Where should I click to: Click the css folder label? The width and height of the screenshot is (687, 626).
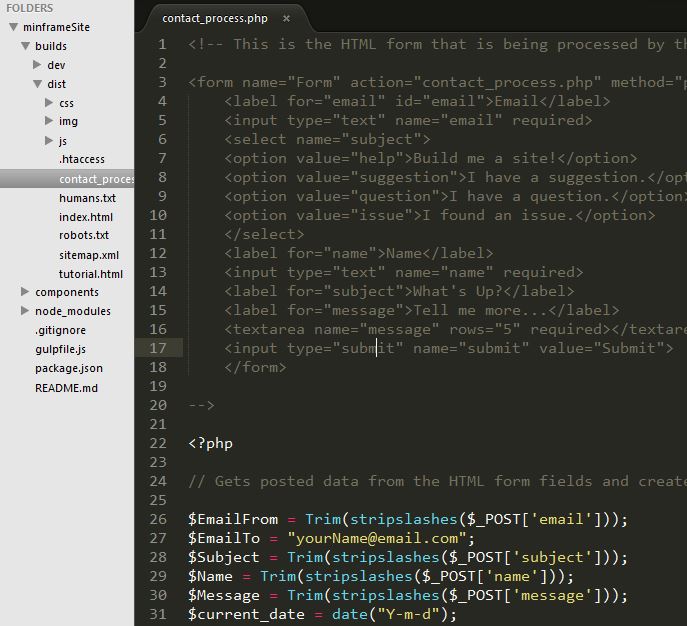(66, 103)
